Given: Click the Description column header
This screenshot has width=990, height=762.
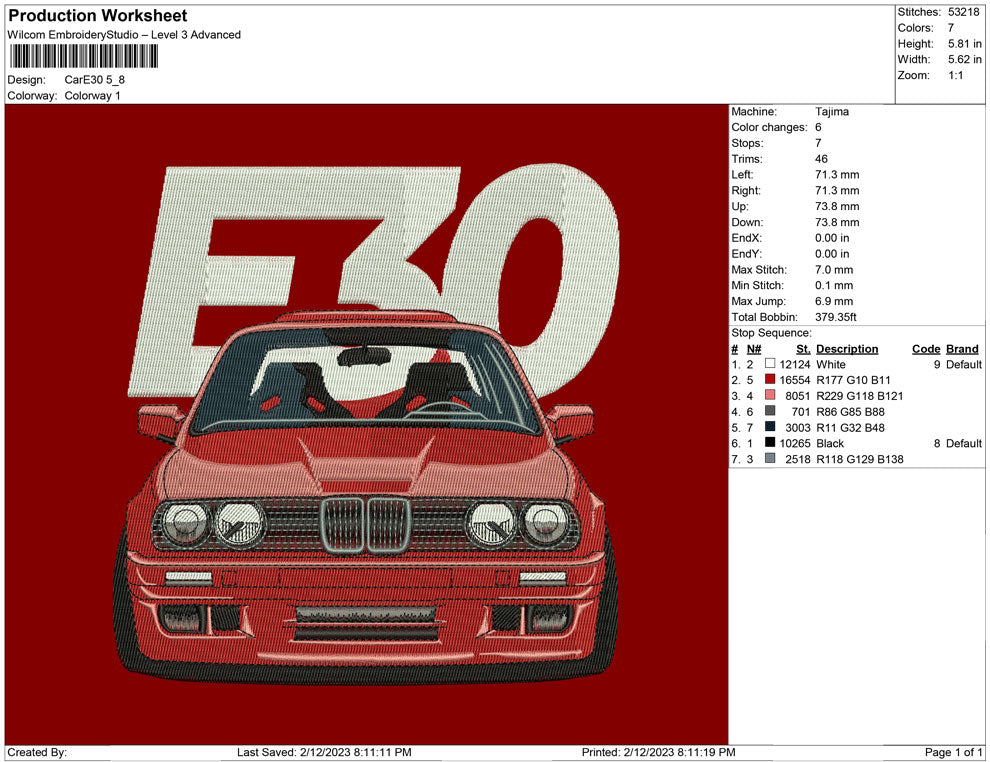Looking at the screenshot, I should coord(847,348).
